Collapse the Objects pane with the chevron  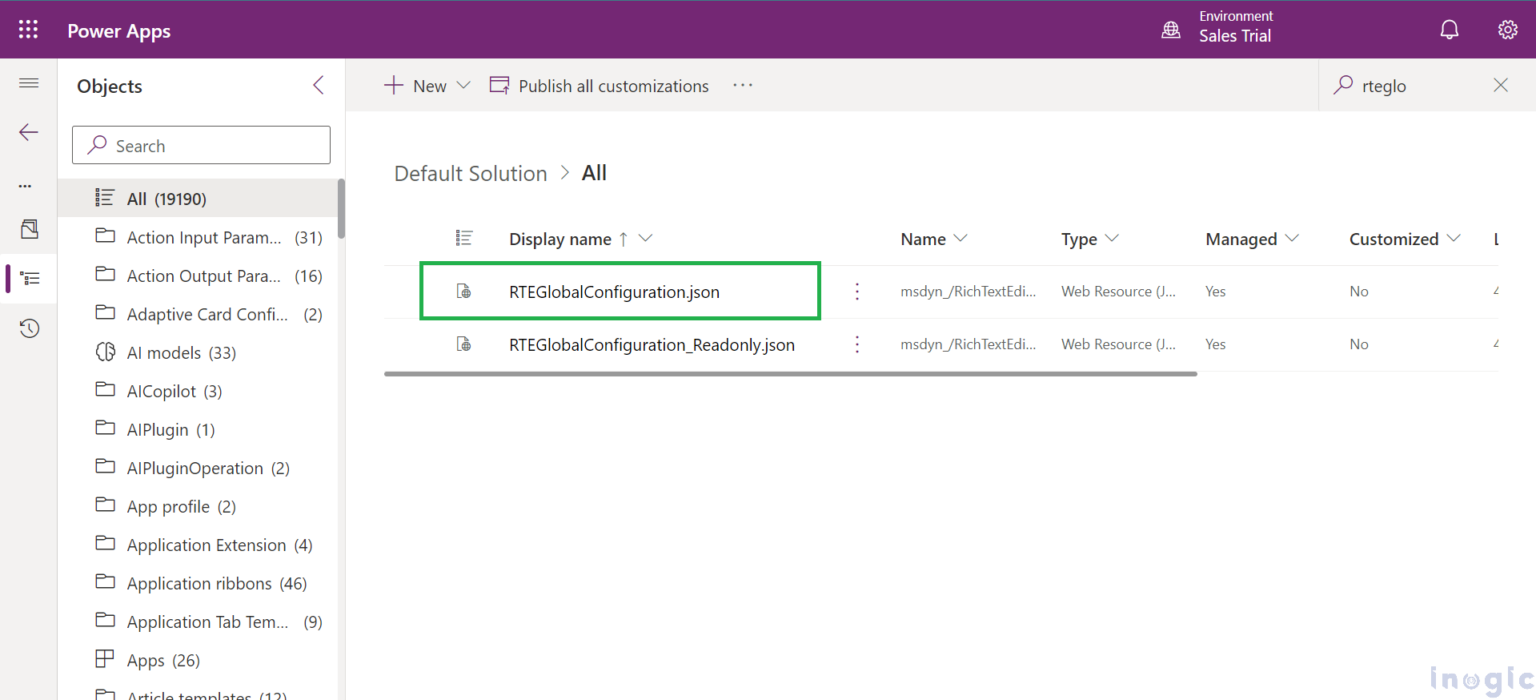[318, 86]
